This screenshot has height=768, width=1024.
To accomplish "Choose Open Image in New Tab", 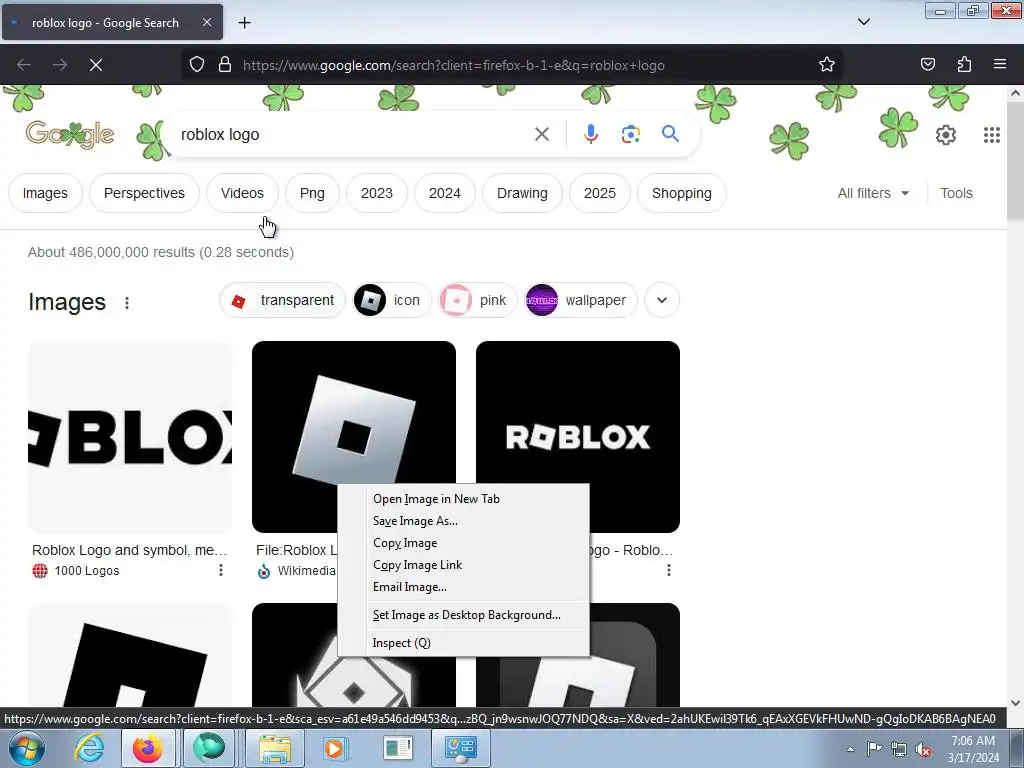I will click(463, 499).
